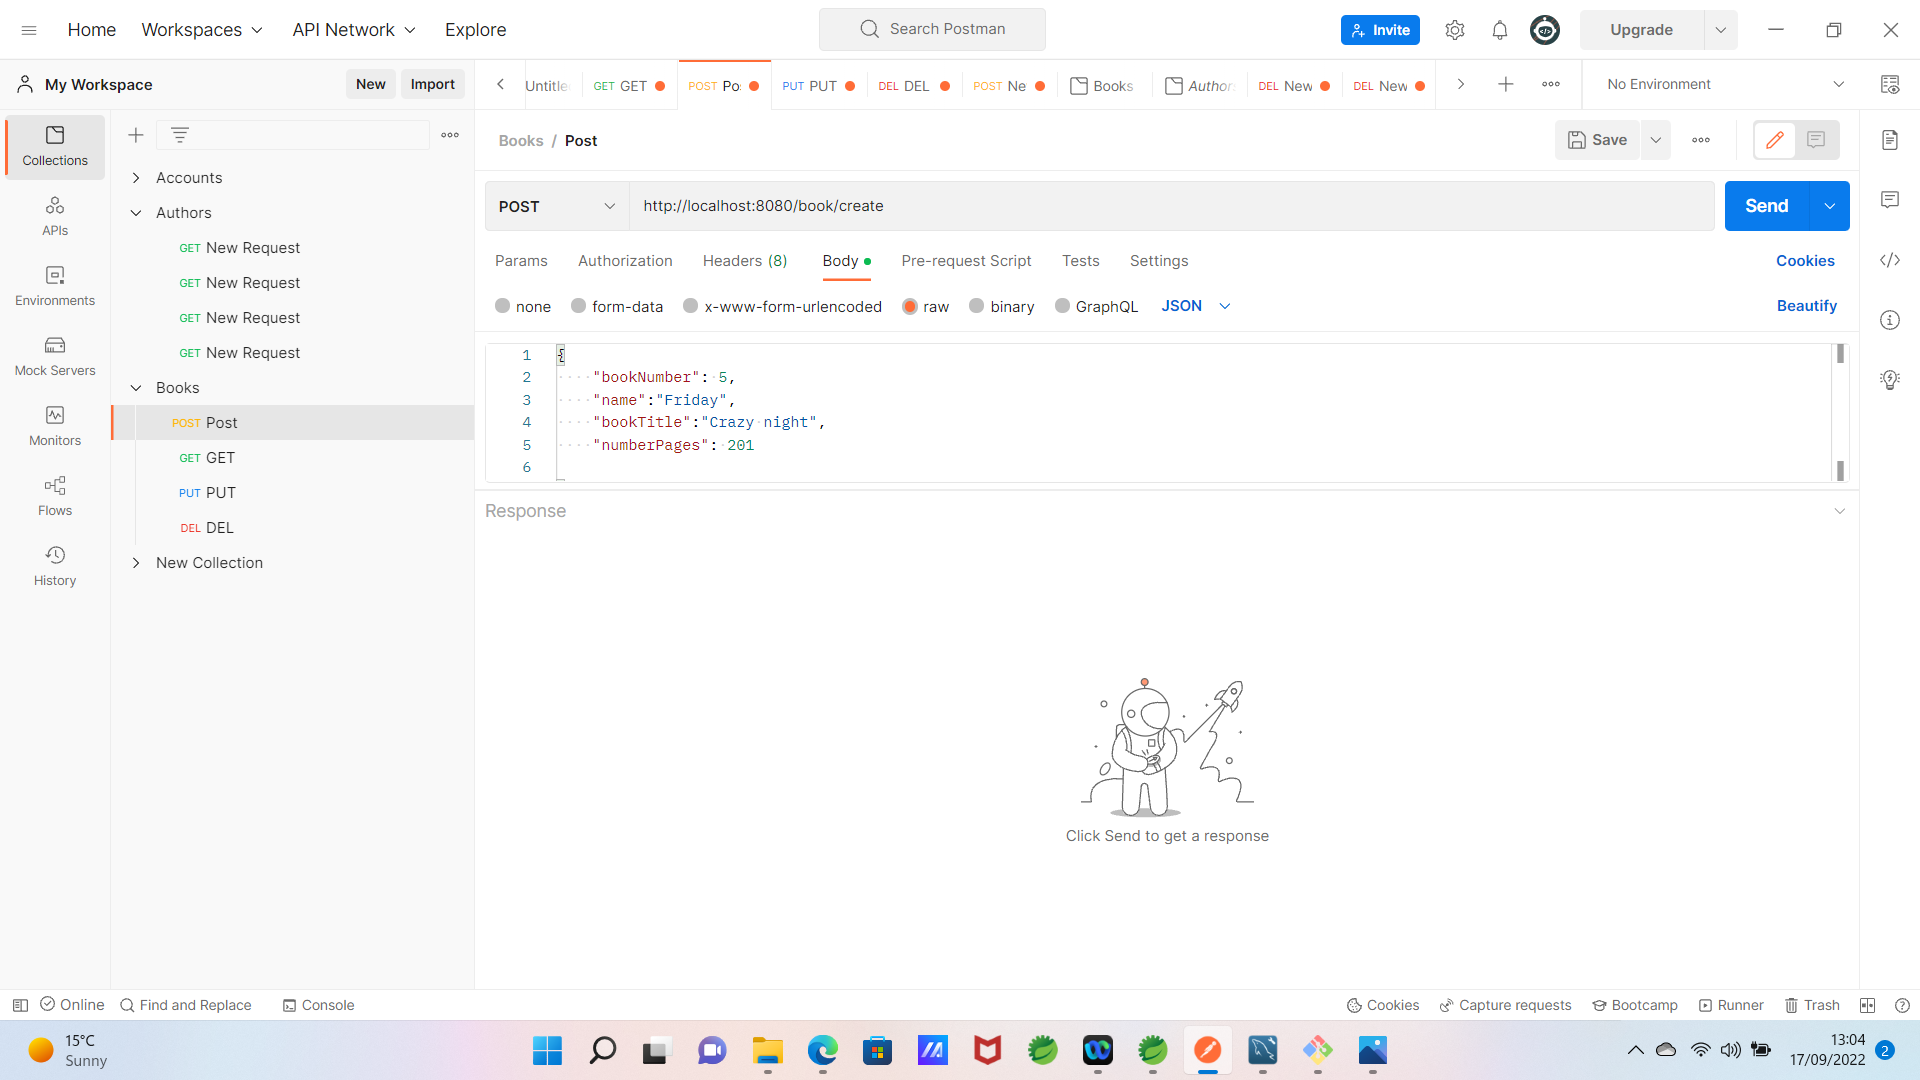Click the Invite button
This screenshot has height=1080, width=1920.
(x=1380, y=30)
